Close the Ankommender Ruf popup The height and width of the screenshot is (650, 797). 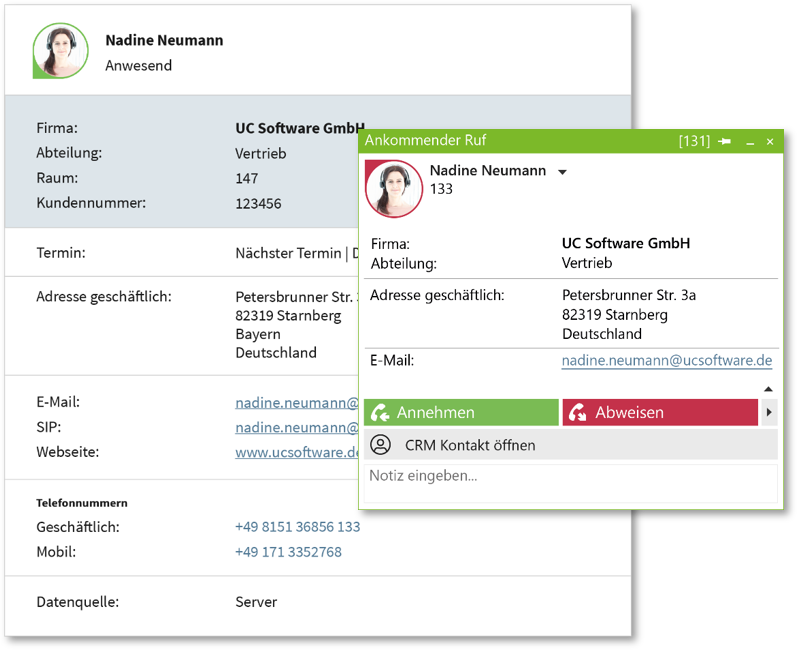pyautogui.click(x=770, y=142)
